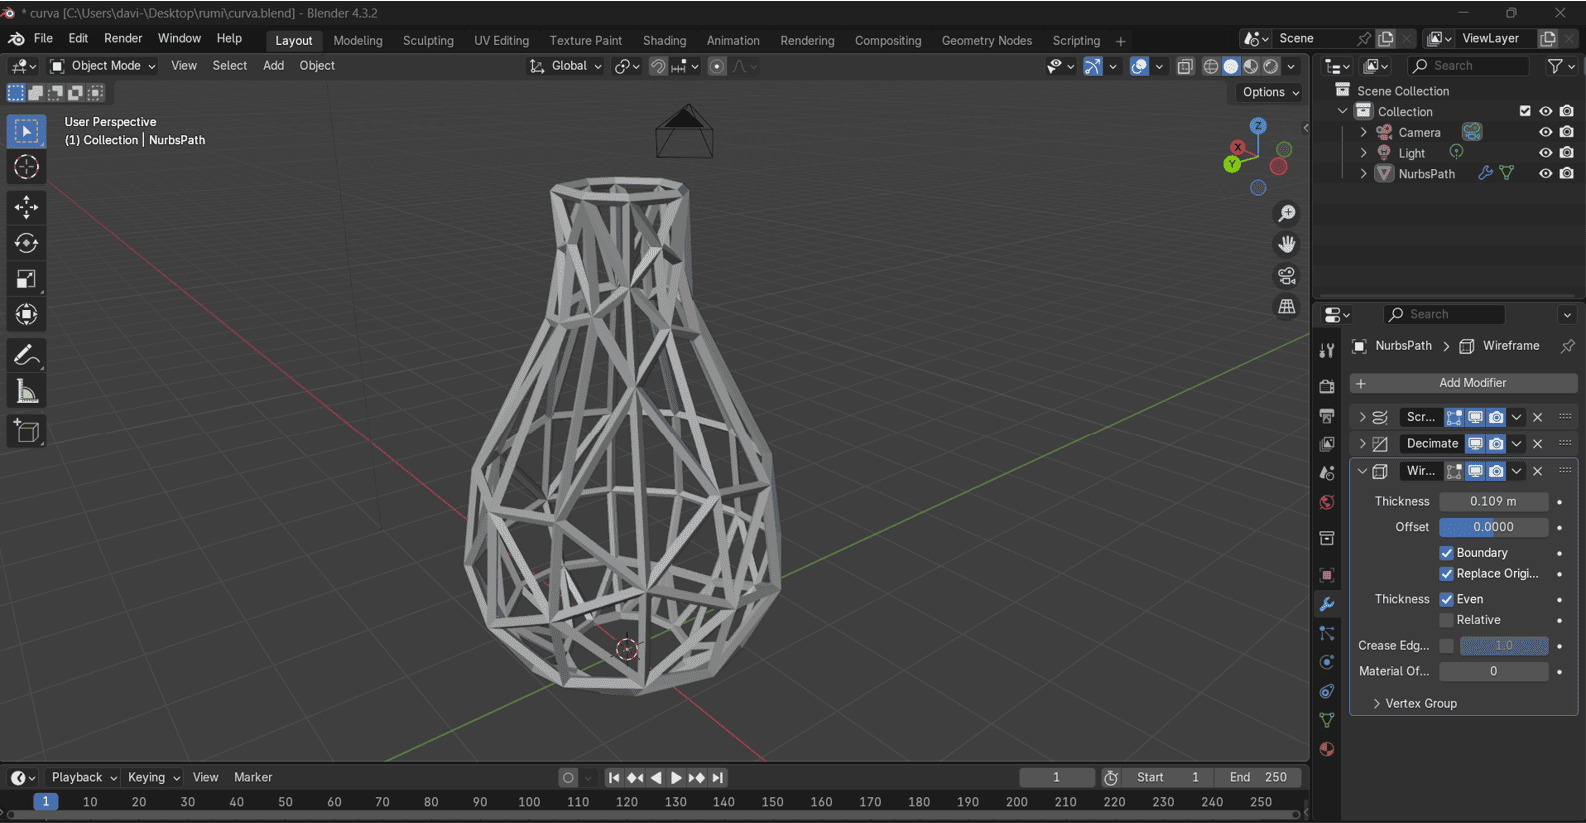This screenshot has height=823, width=1586.
Task: Open the Material properties tab
Action: 1327,749
